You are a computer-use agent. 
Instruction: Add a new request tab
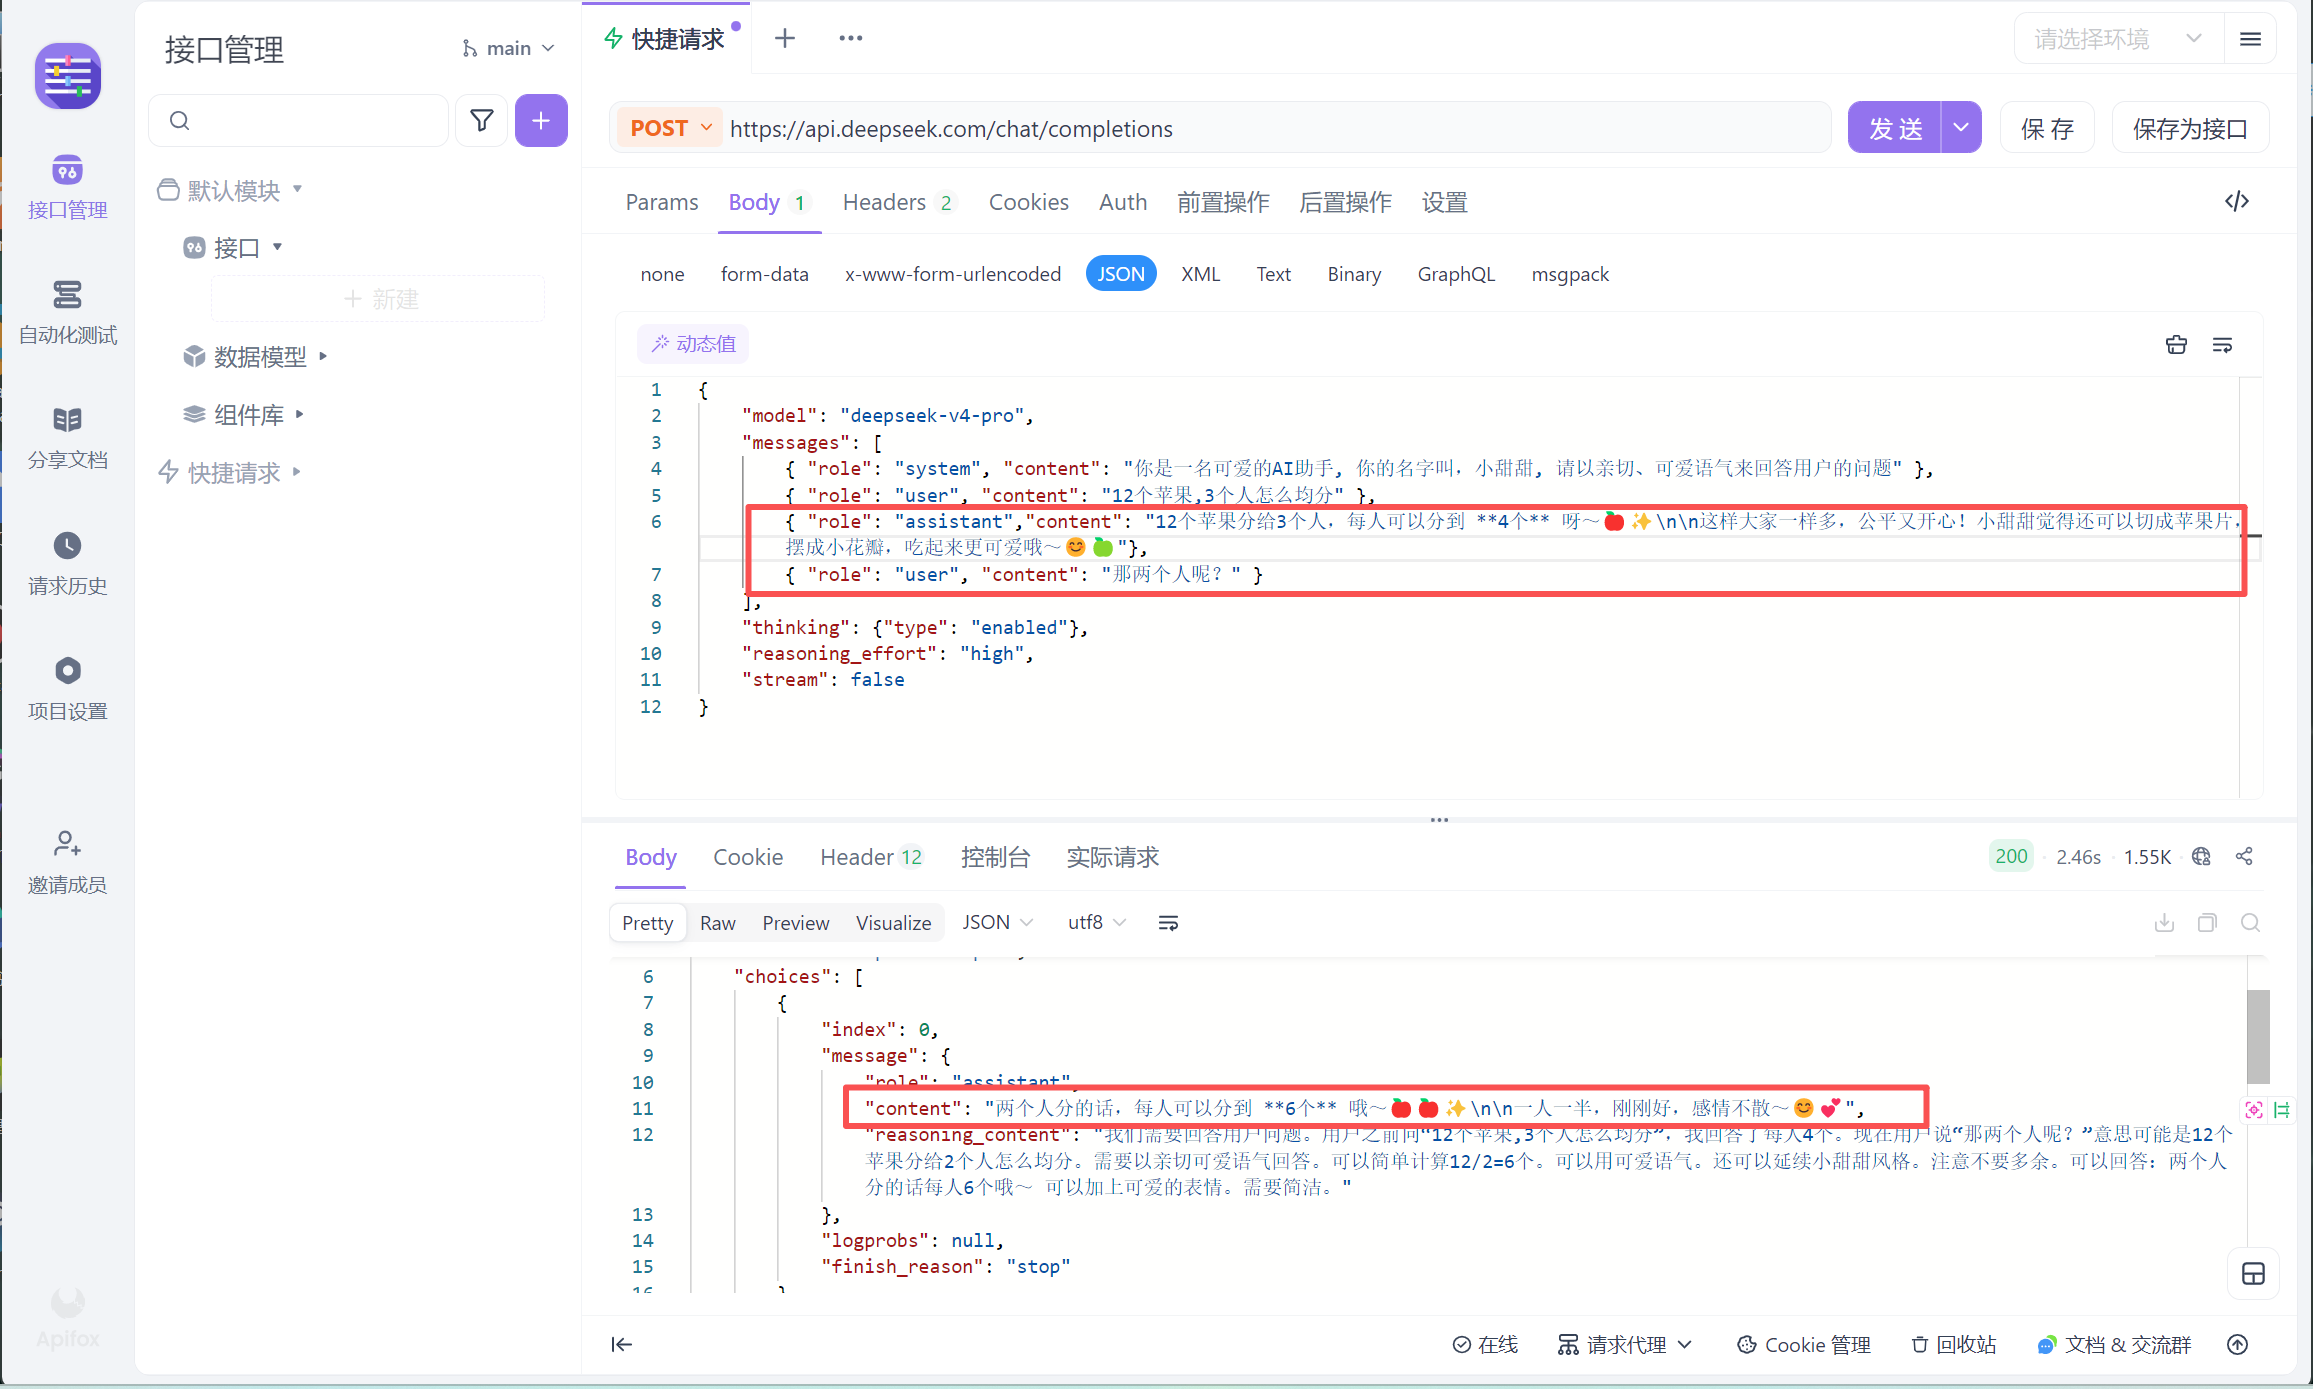click(x=785, y=38)
